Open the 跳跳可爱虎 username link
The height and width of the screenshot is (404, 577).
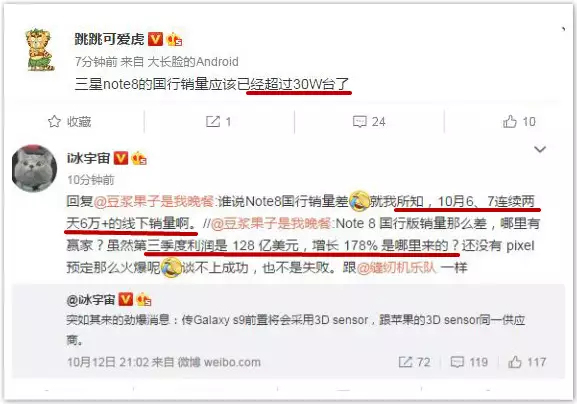[x=109, y=39]
